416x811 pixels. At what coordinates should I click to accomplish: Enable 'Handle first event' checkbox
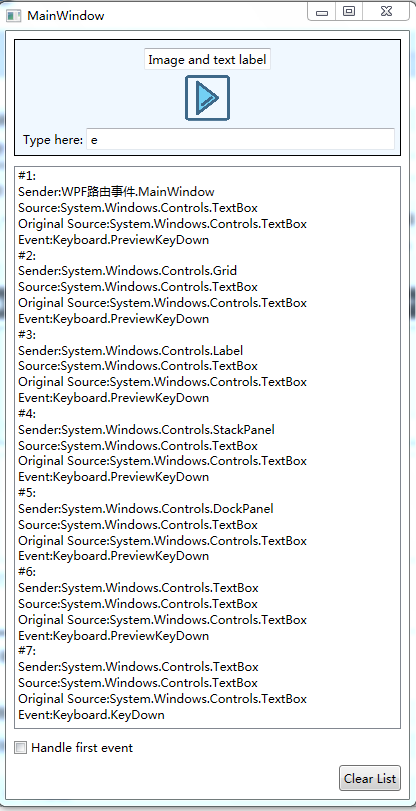point(20,747)
